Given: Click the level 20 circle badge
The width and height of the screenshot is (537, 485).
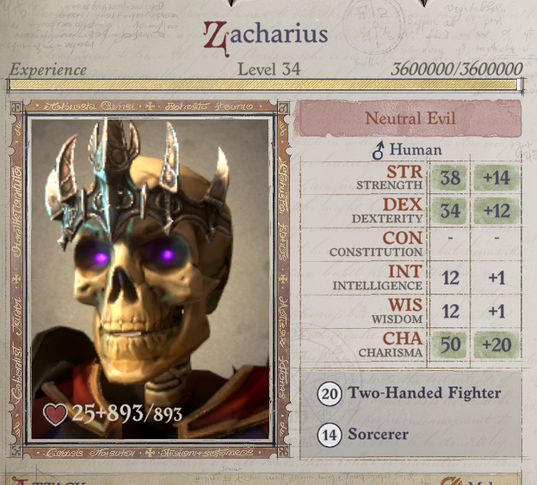Looking at the screenshot, I should click(329, 394).
